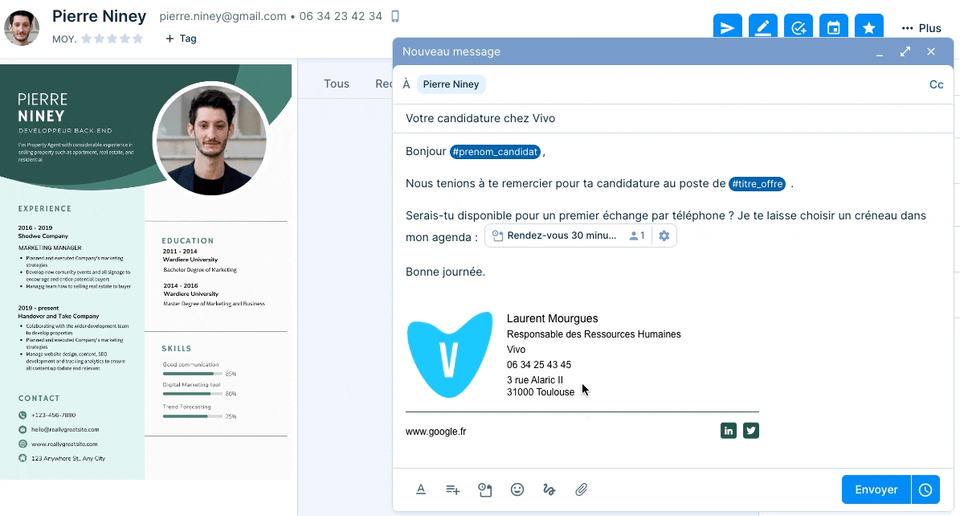
Task: Click Laurent Mourgues in the signature
Action: tap(552, 318)
